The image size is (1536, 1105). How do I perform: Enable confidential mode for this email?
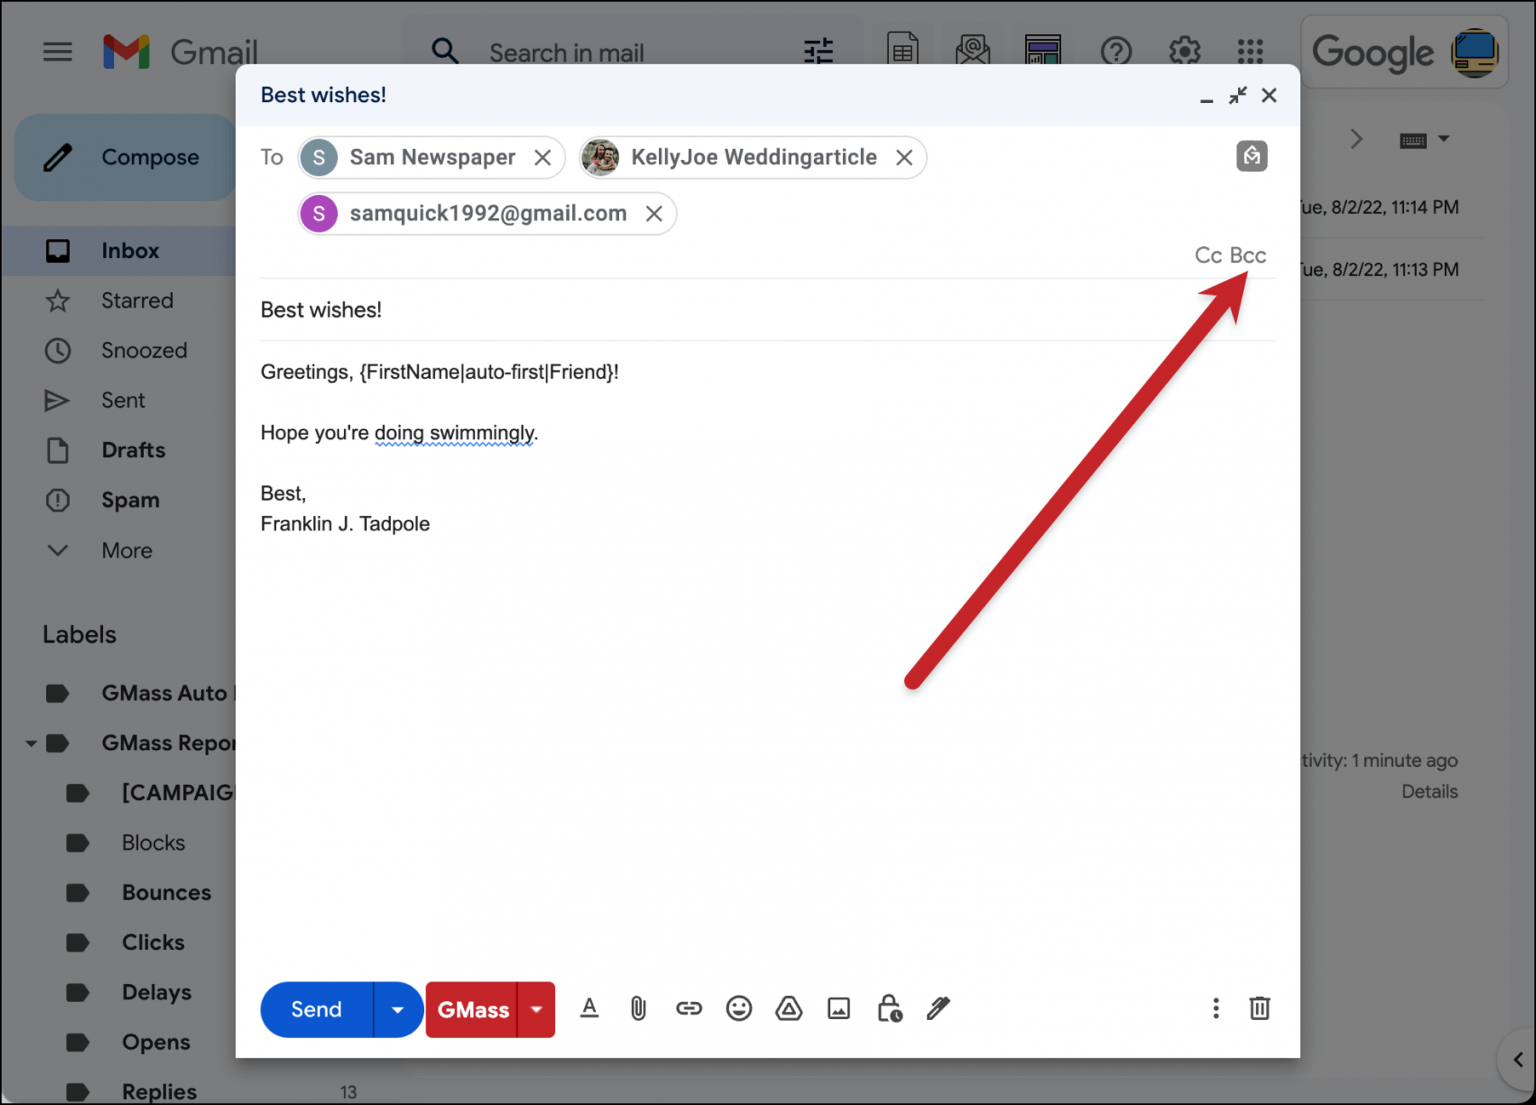pyautogui.click(x=889, y=1008)
